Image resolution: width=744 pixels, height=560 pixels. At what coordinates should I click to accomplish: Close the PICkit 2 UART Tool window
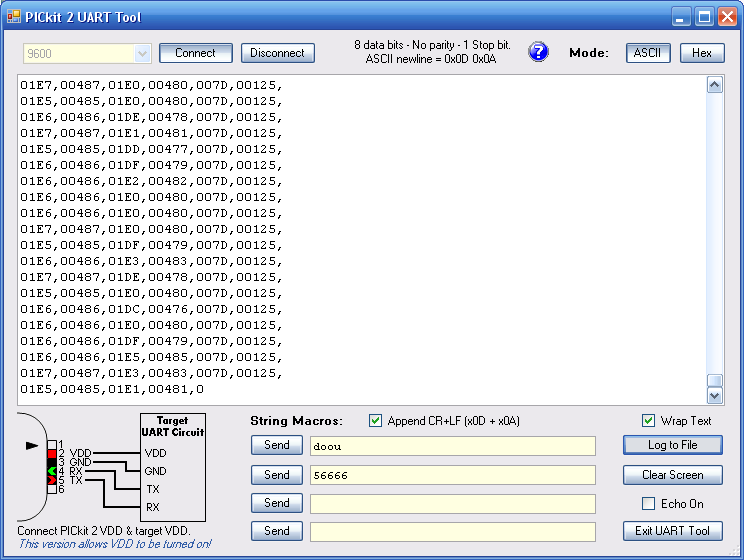click(727, 17)
